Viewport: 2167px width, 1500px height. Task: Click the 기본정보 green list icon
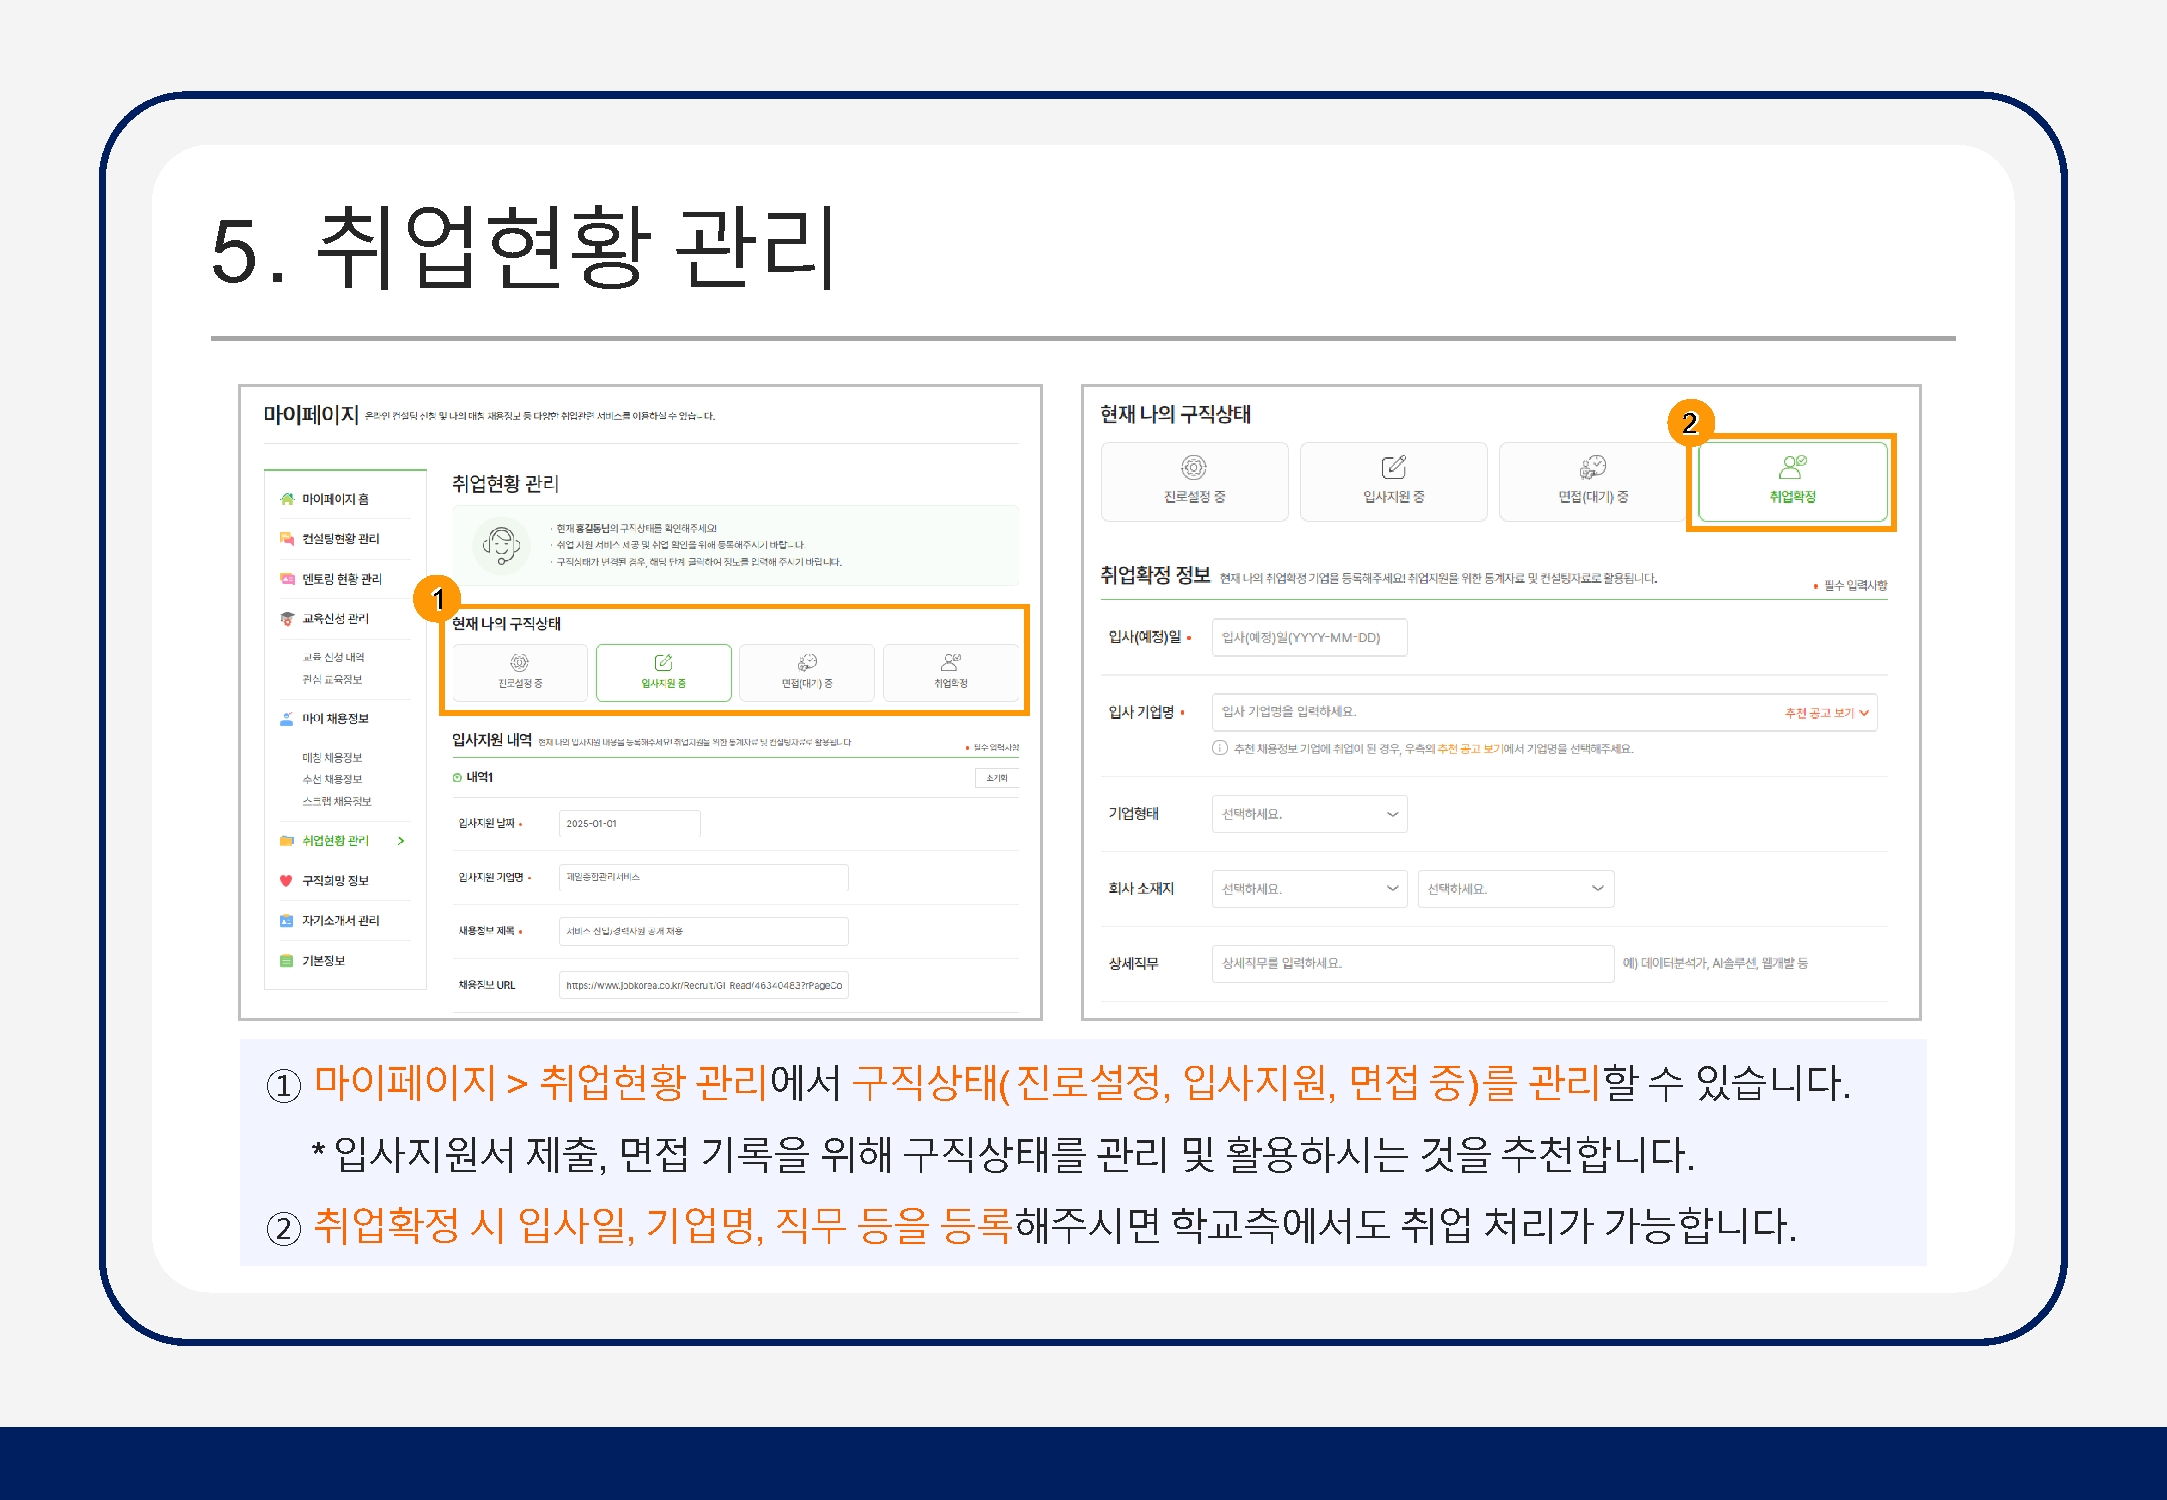286,961
